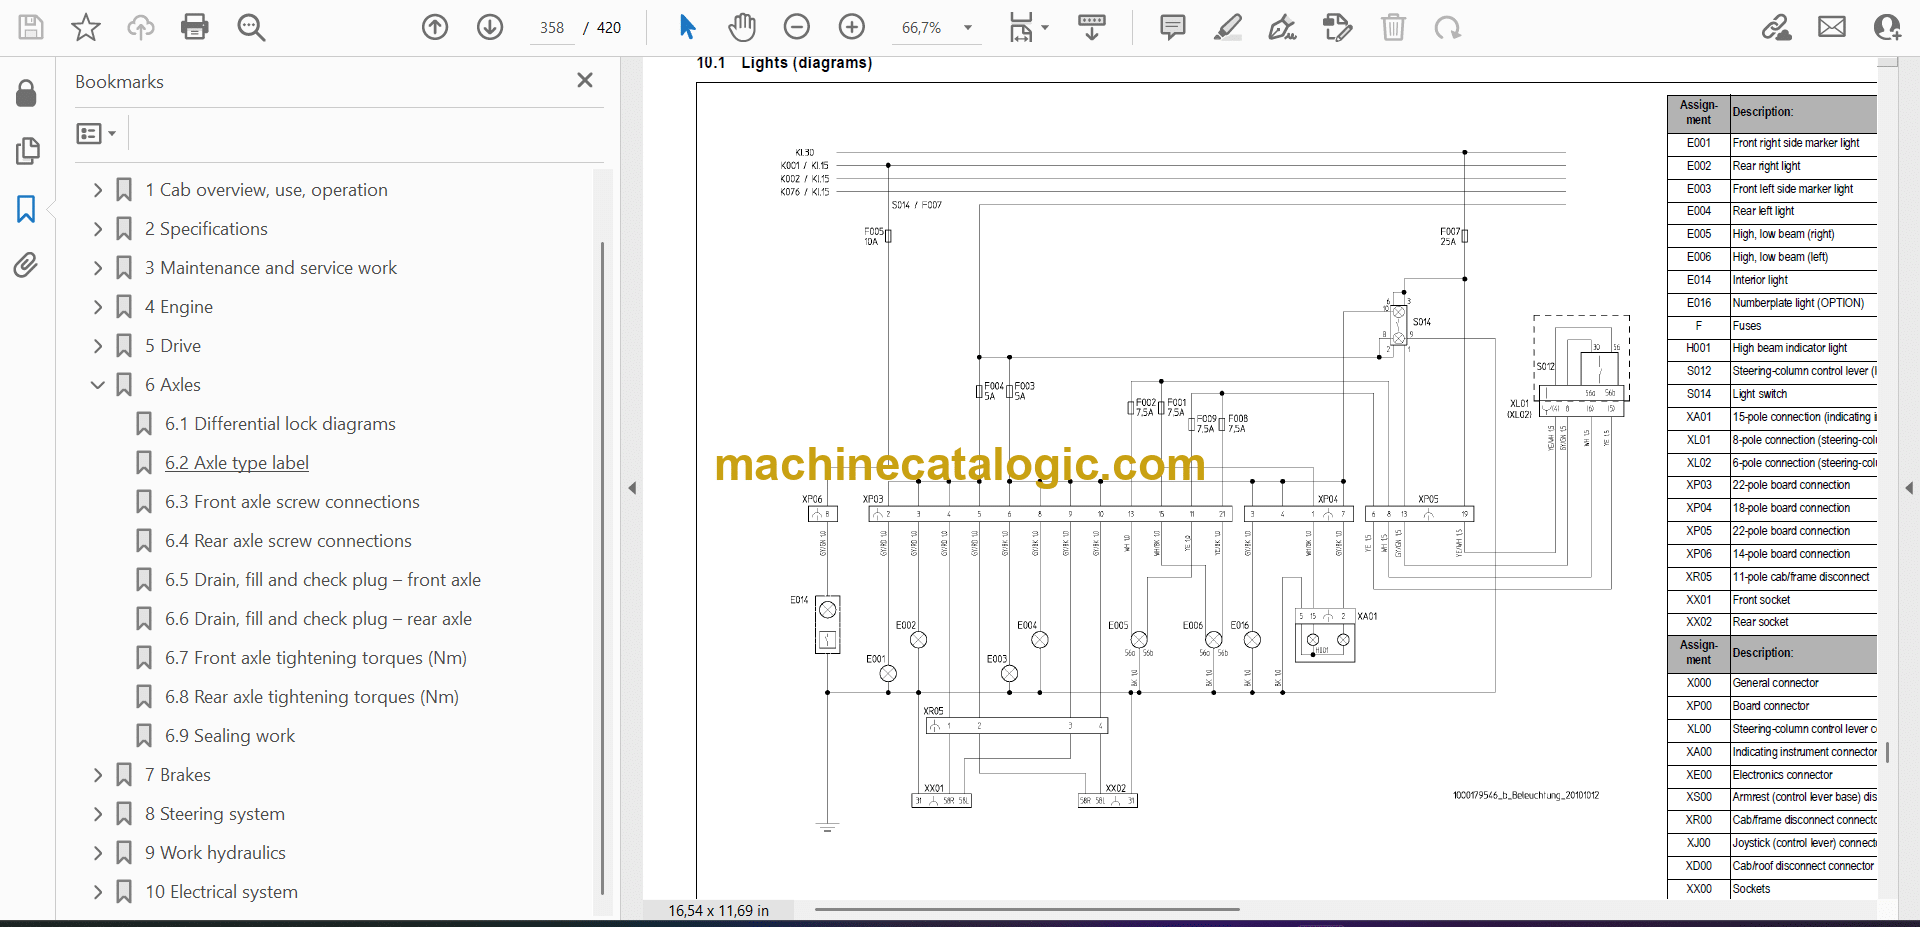This screenshot has height=927, width=1920.
Task: Open 6.2 Axle type label bookmark
Action: 236,463
